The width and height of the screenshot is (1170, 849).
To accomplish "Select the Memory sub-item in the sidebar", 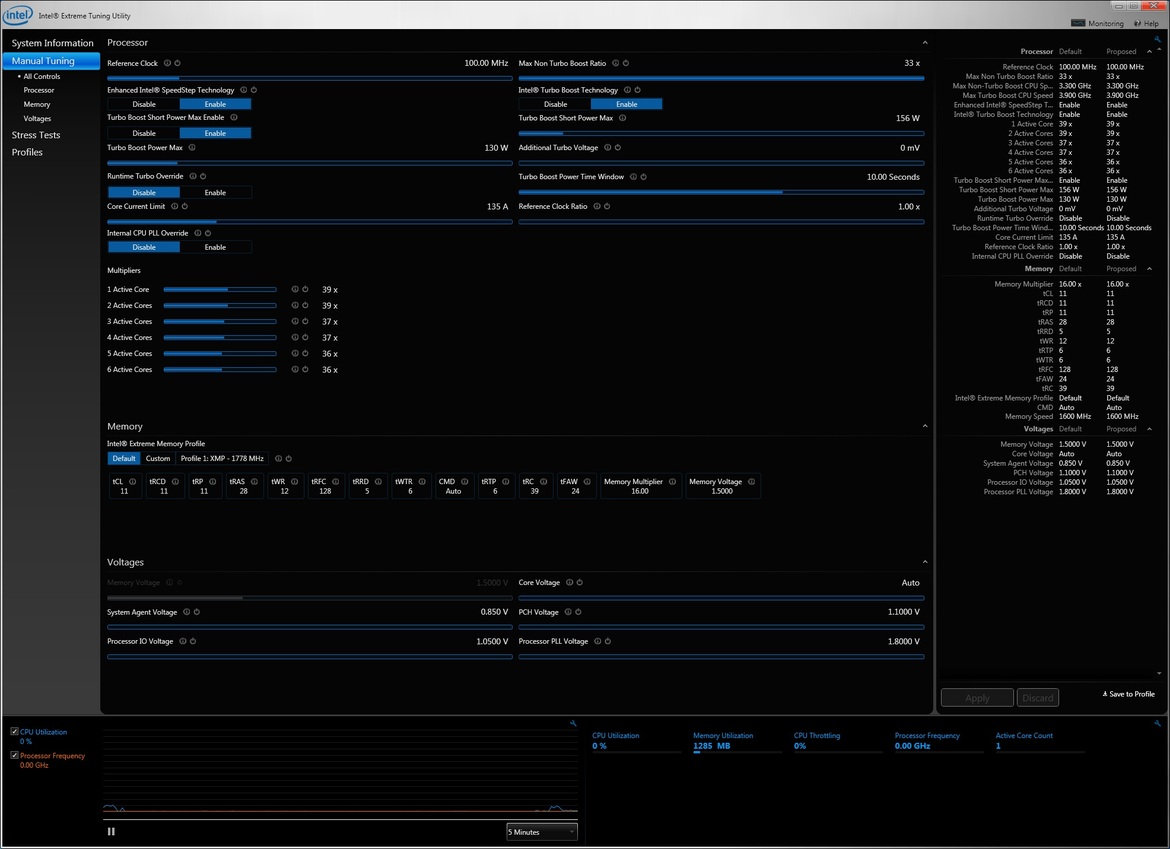I will click(37, 104).
